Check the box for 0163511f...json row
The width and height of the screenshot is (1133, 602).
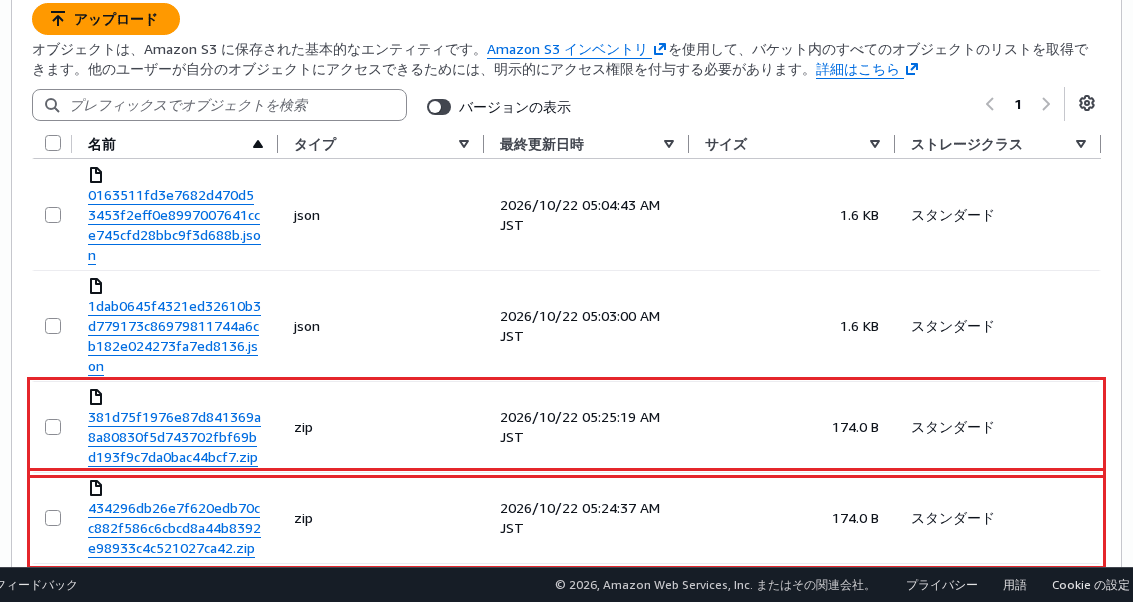[53, 215]
